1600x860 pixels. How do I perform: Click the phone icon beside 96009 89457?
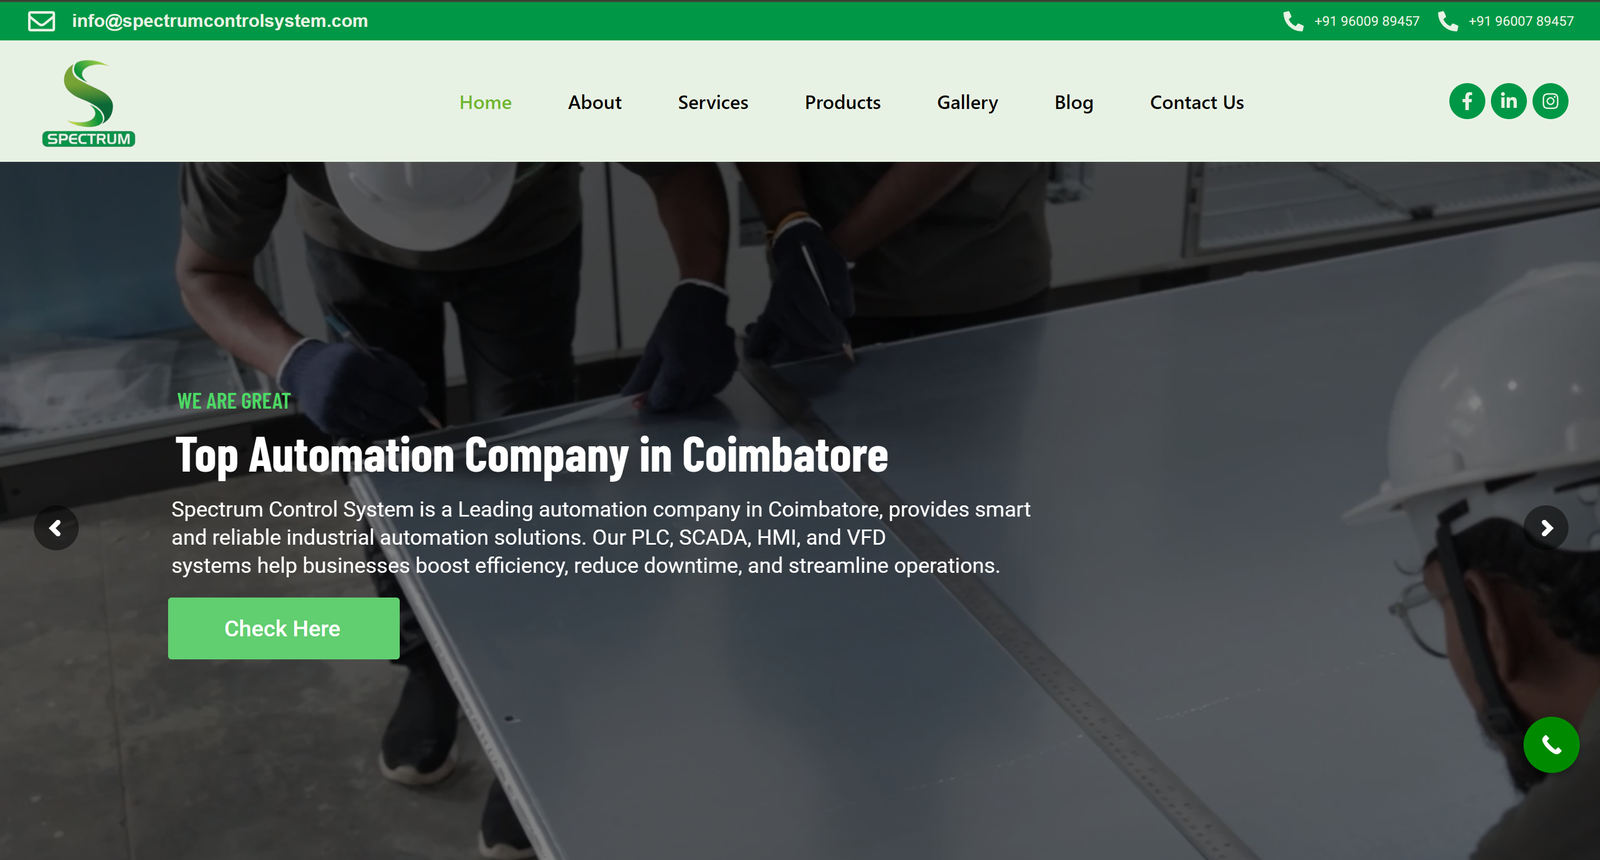pyautogui.click(x=1293, y=21)
